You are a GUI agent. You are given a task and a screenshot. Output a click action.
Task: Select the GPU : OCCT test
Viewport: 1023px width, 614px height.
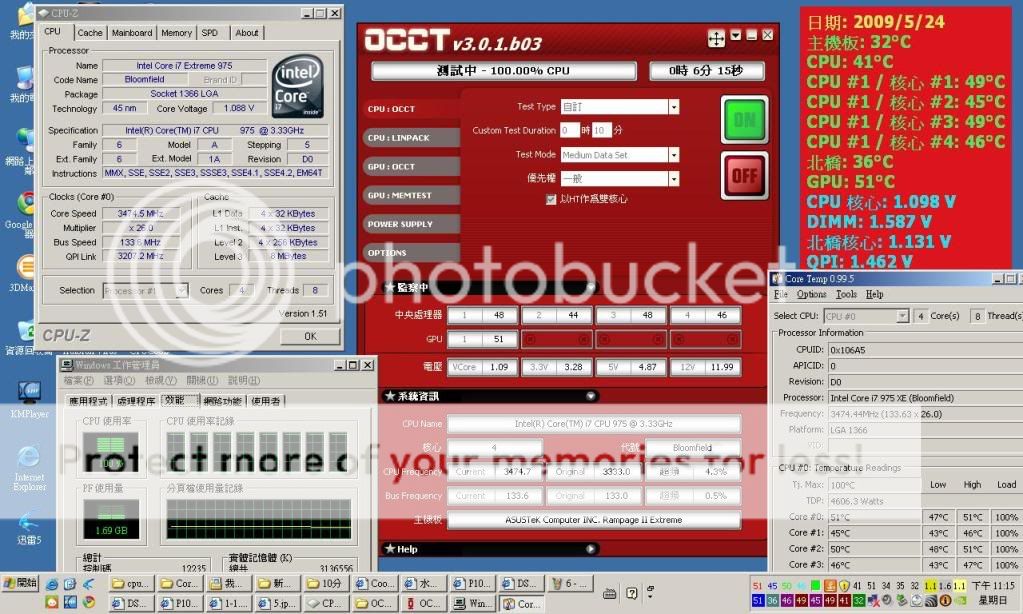tap(412, 166)
